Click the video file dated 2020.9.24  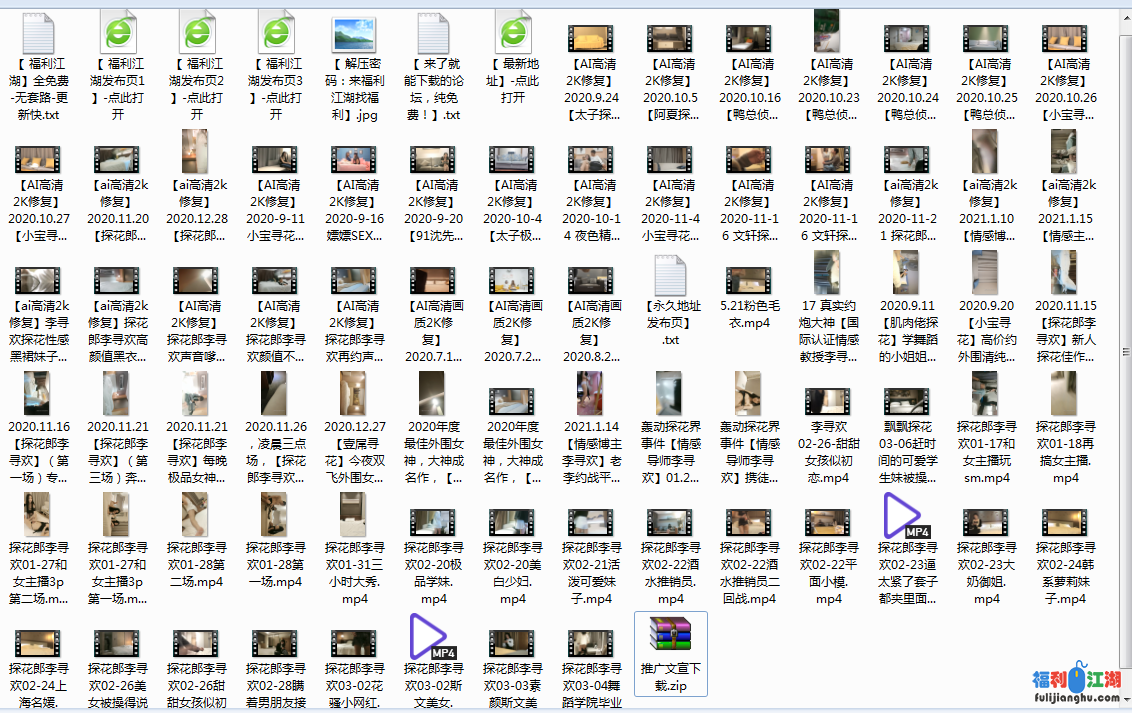(591, 38)
